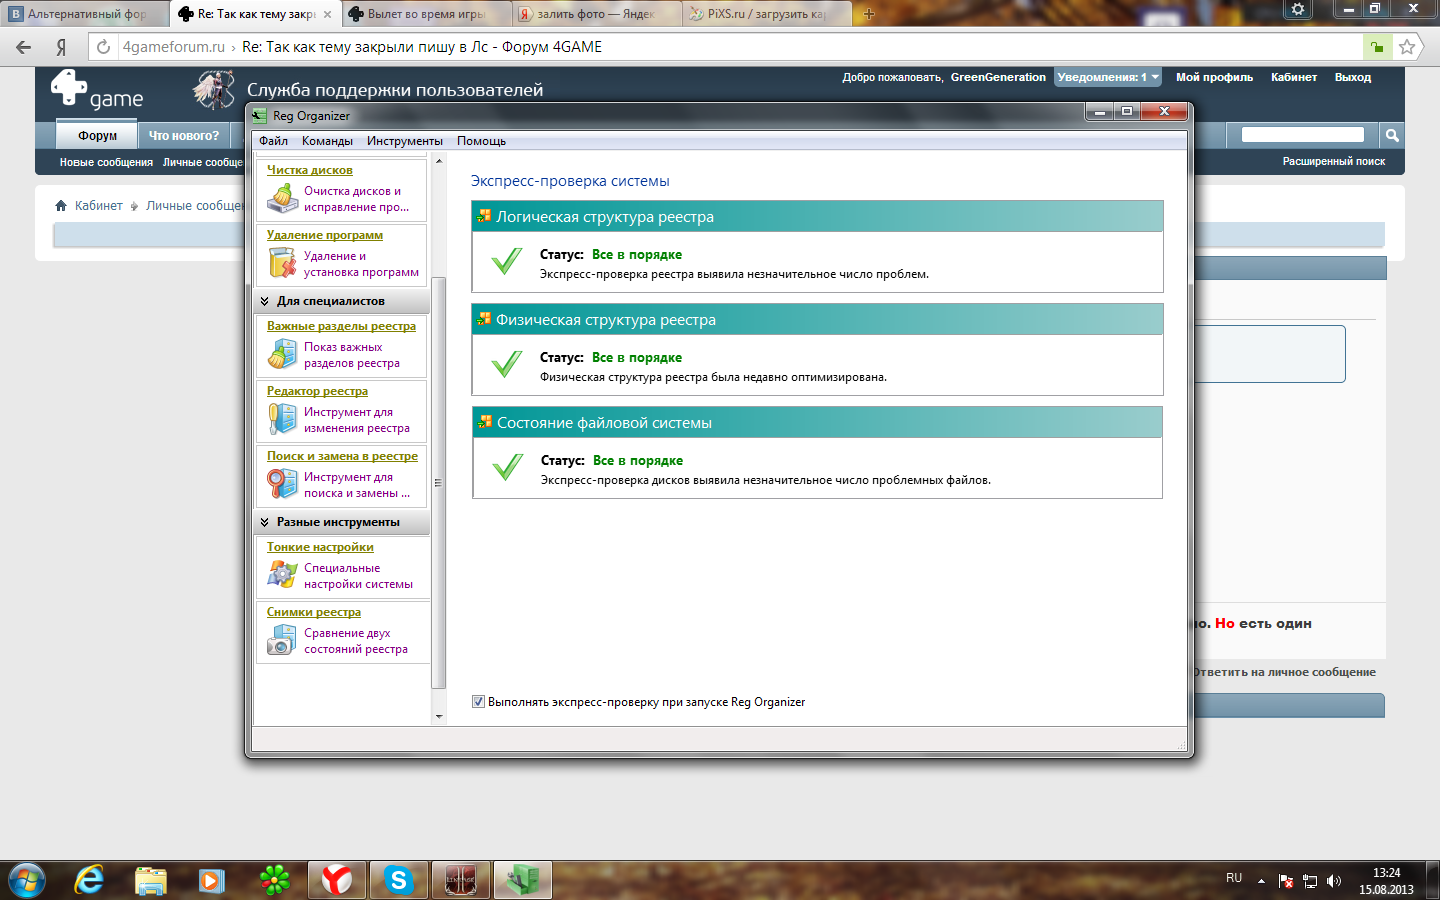The image size is (1440, 900).
Task: Go back with the browser arrow
Action: click(24, 47)
